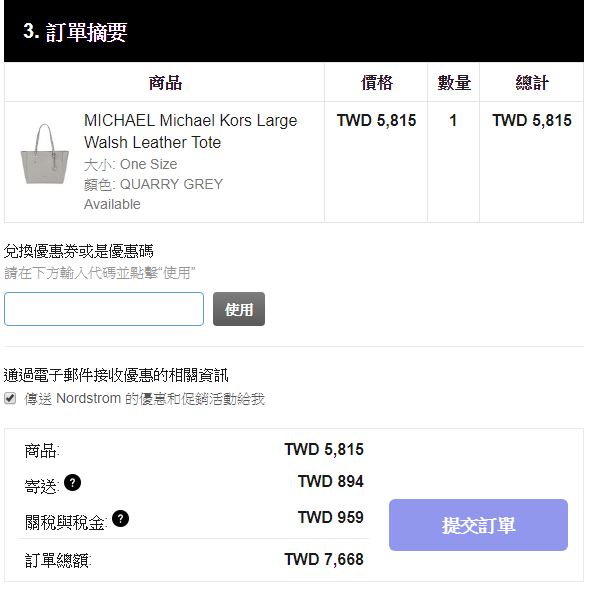610x594 pixels.
Task: Select the 數量 column header
Action: tap(454, 83)
